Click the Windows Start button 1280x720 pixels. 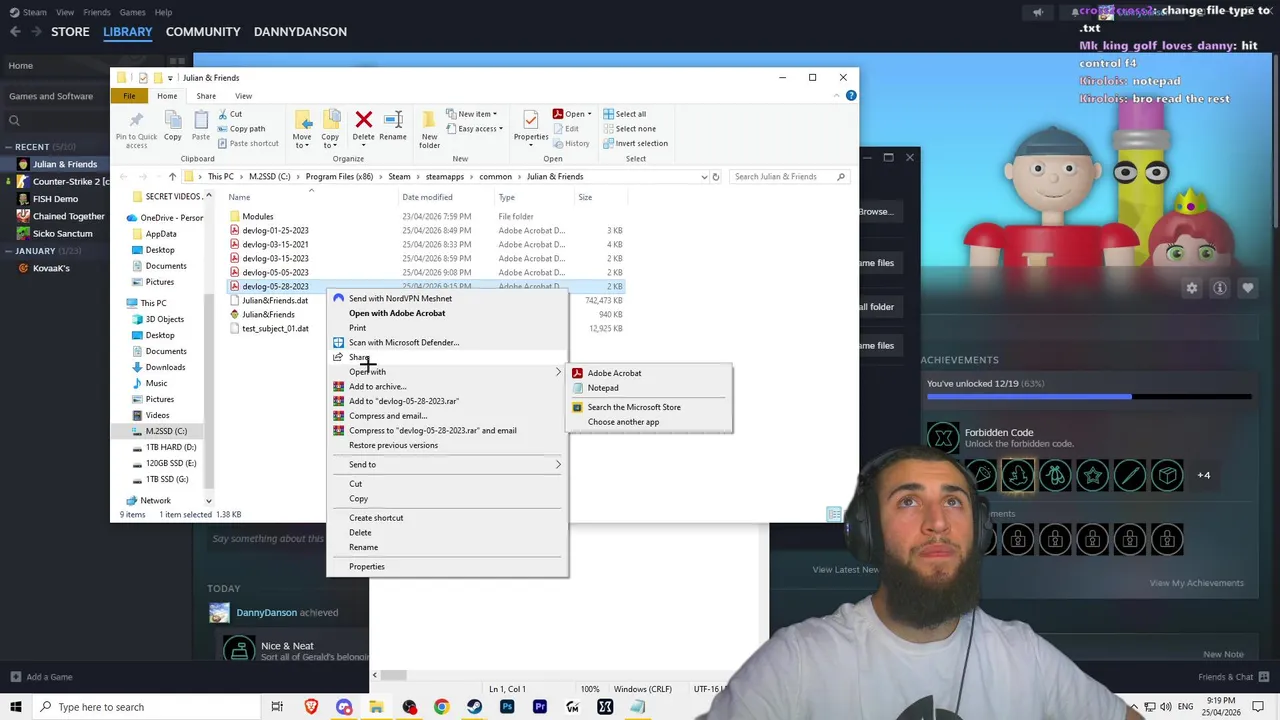click(15, 707)
